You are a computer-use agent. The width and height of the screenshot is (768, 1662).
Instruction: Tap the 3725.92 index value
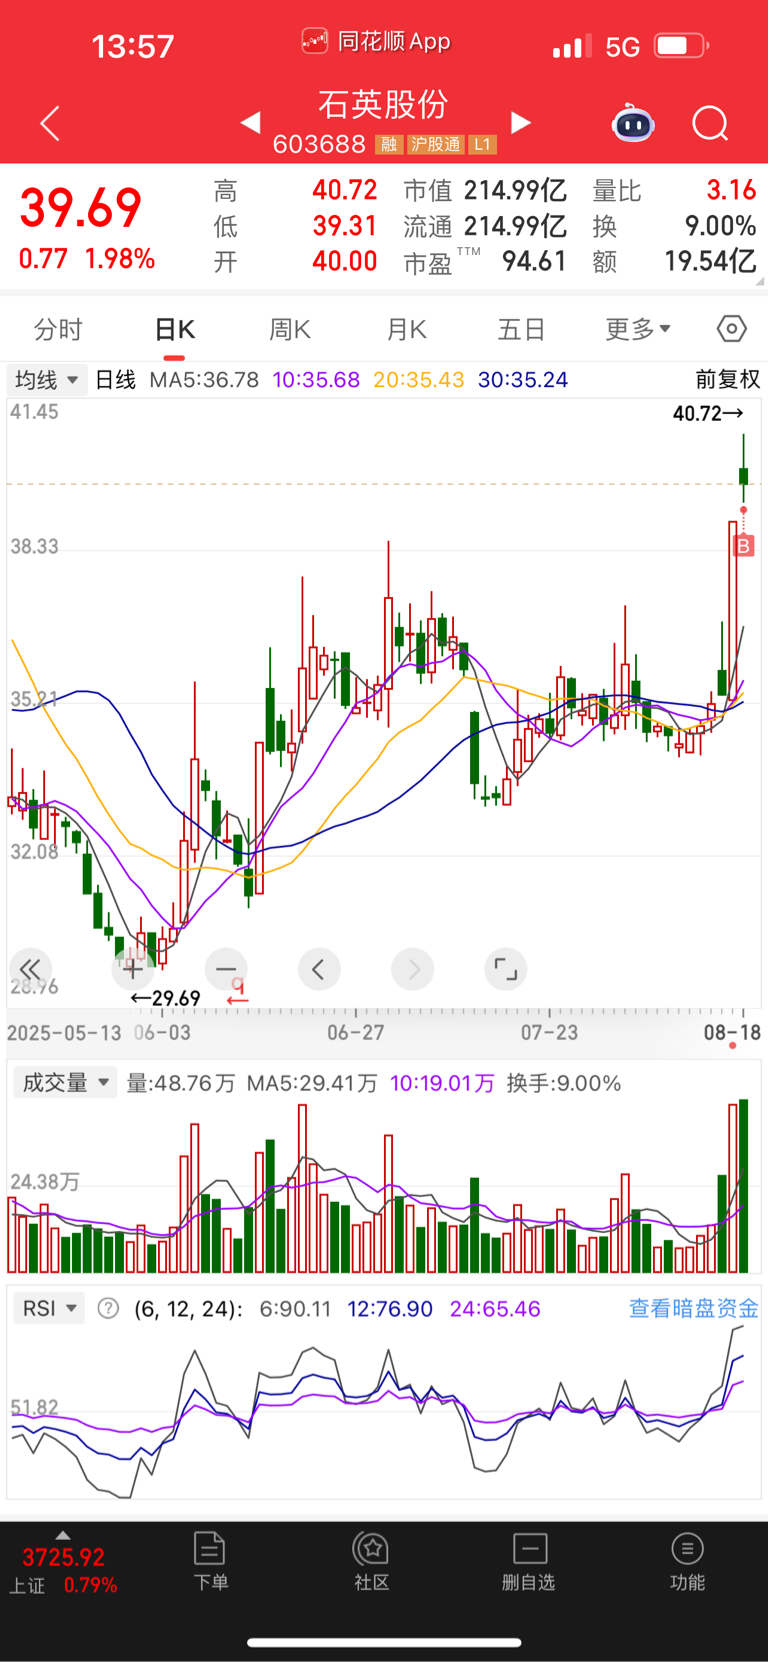point(64,1557)
